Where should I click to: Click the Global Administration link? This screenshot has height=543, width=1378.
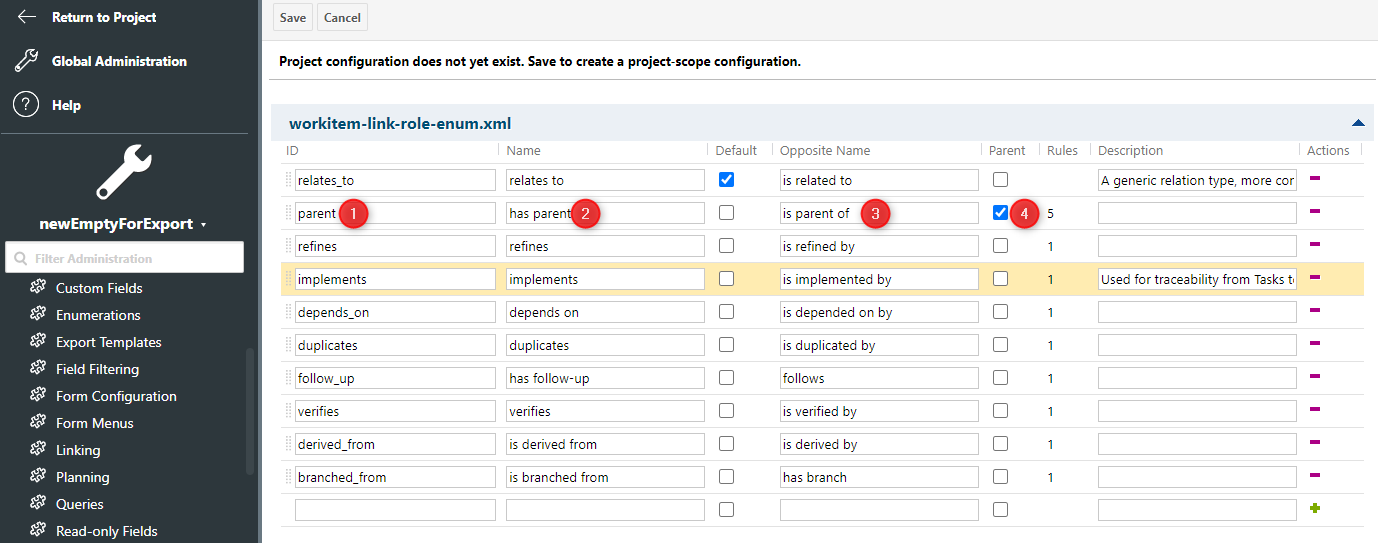119,61
